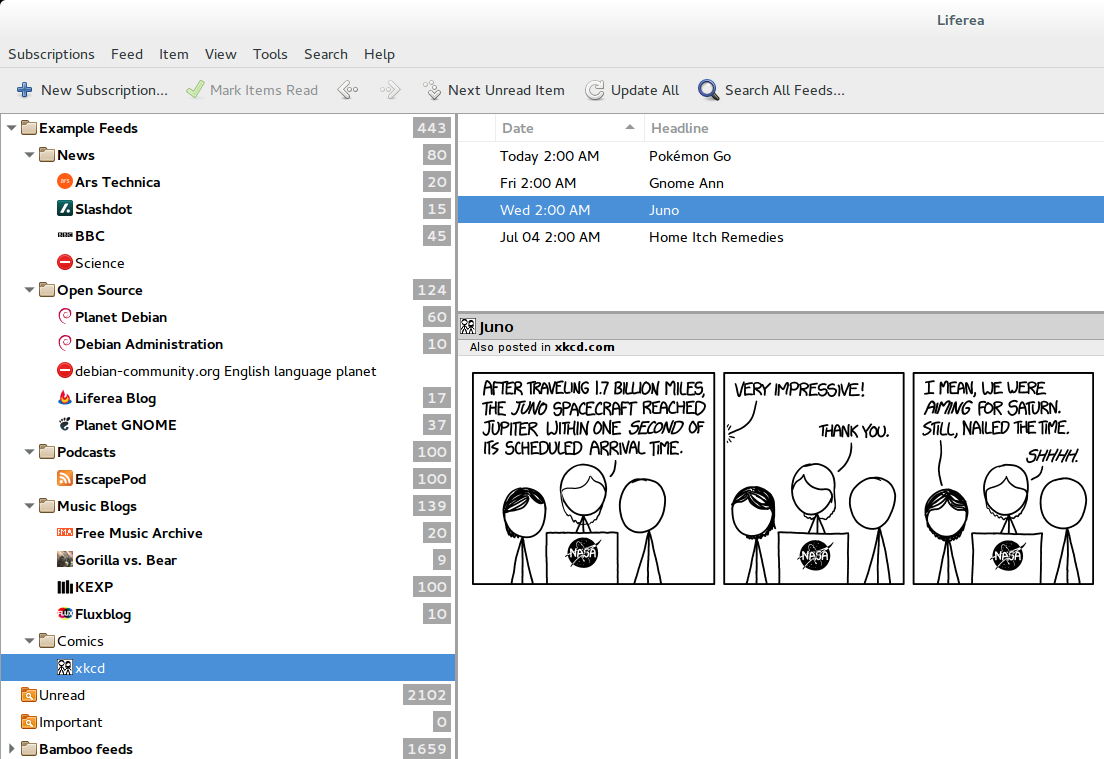Click the debian-community.org error icon
1104x759 pixels.
click(x=65, y=370)
